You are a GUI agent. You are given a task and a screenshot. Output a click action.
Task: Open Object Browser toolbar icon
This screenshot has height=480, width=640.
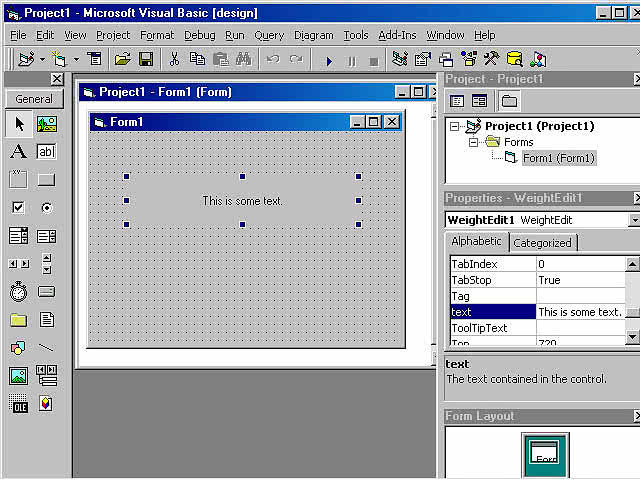pyautogui.click(x=469, y=60)
